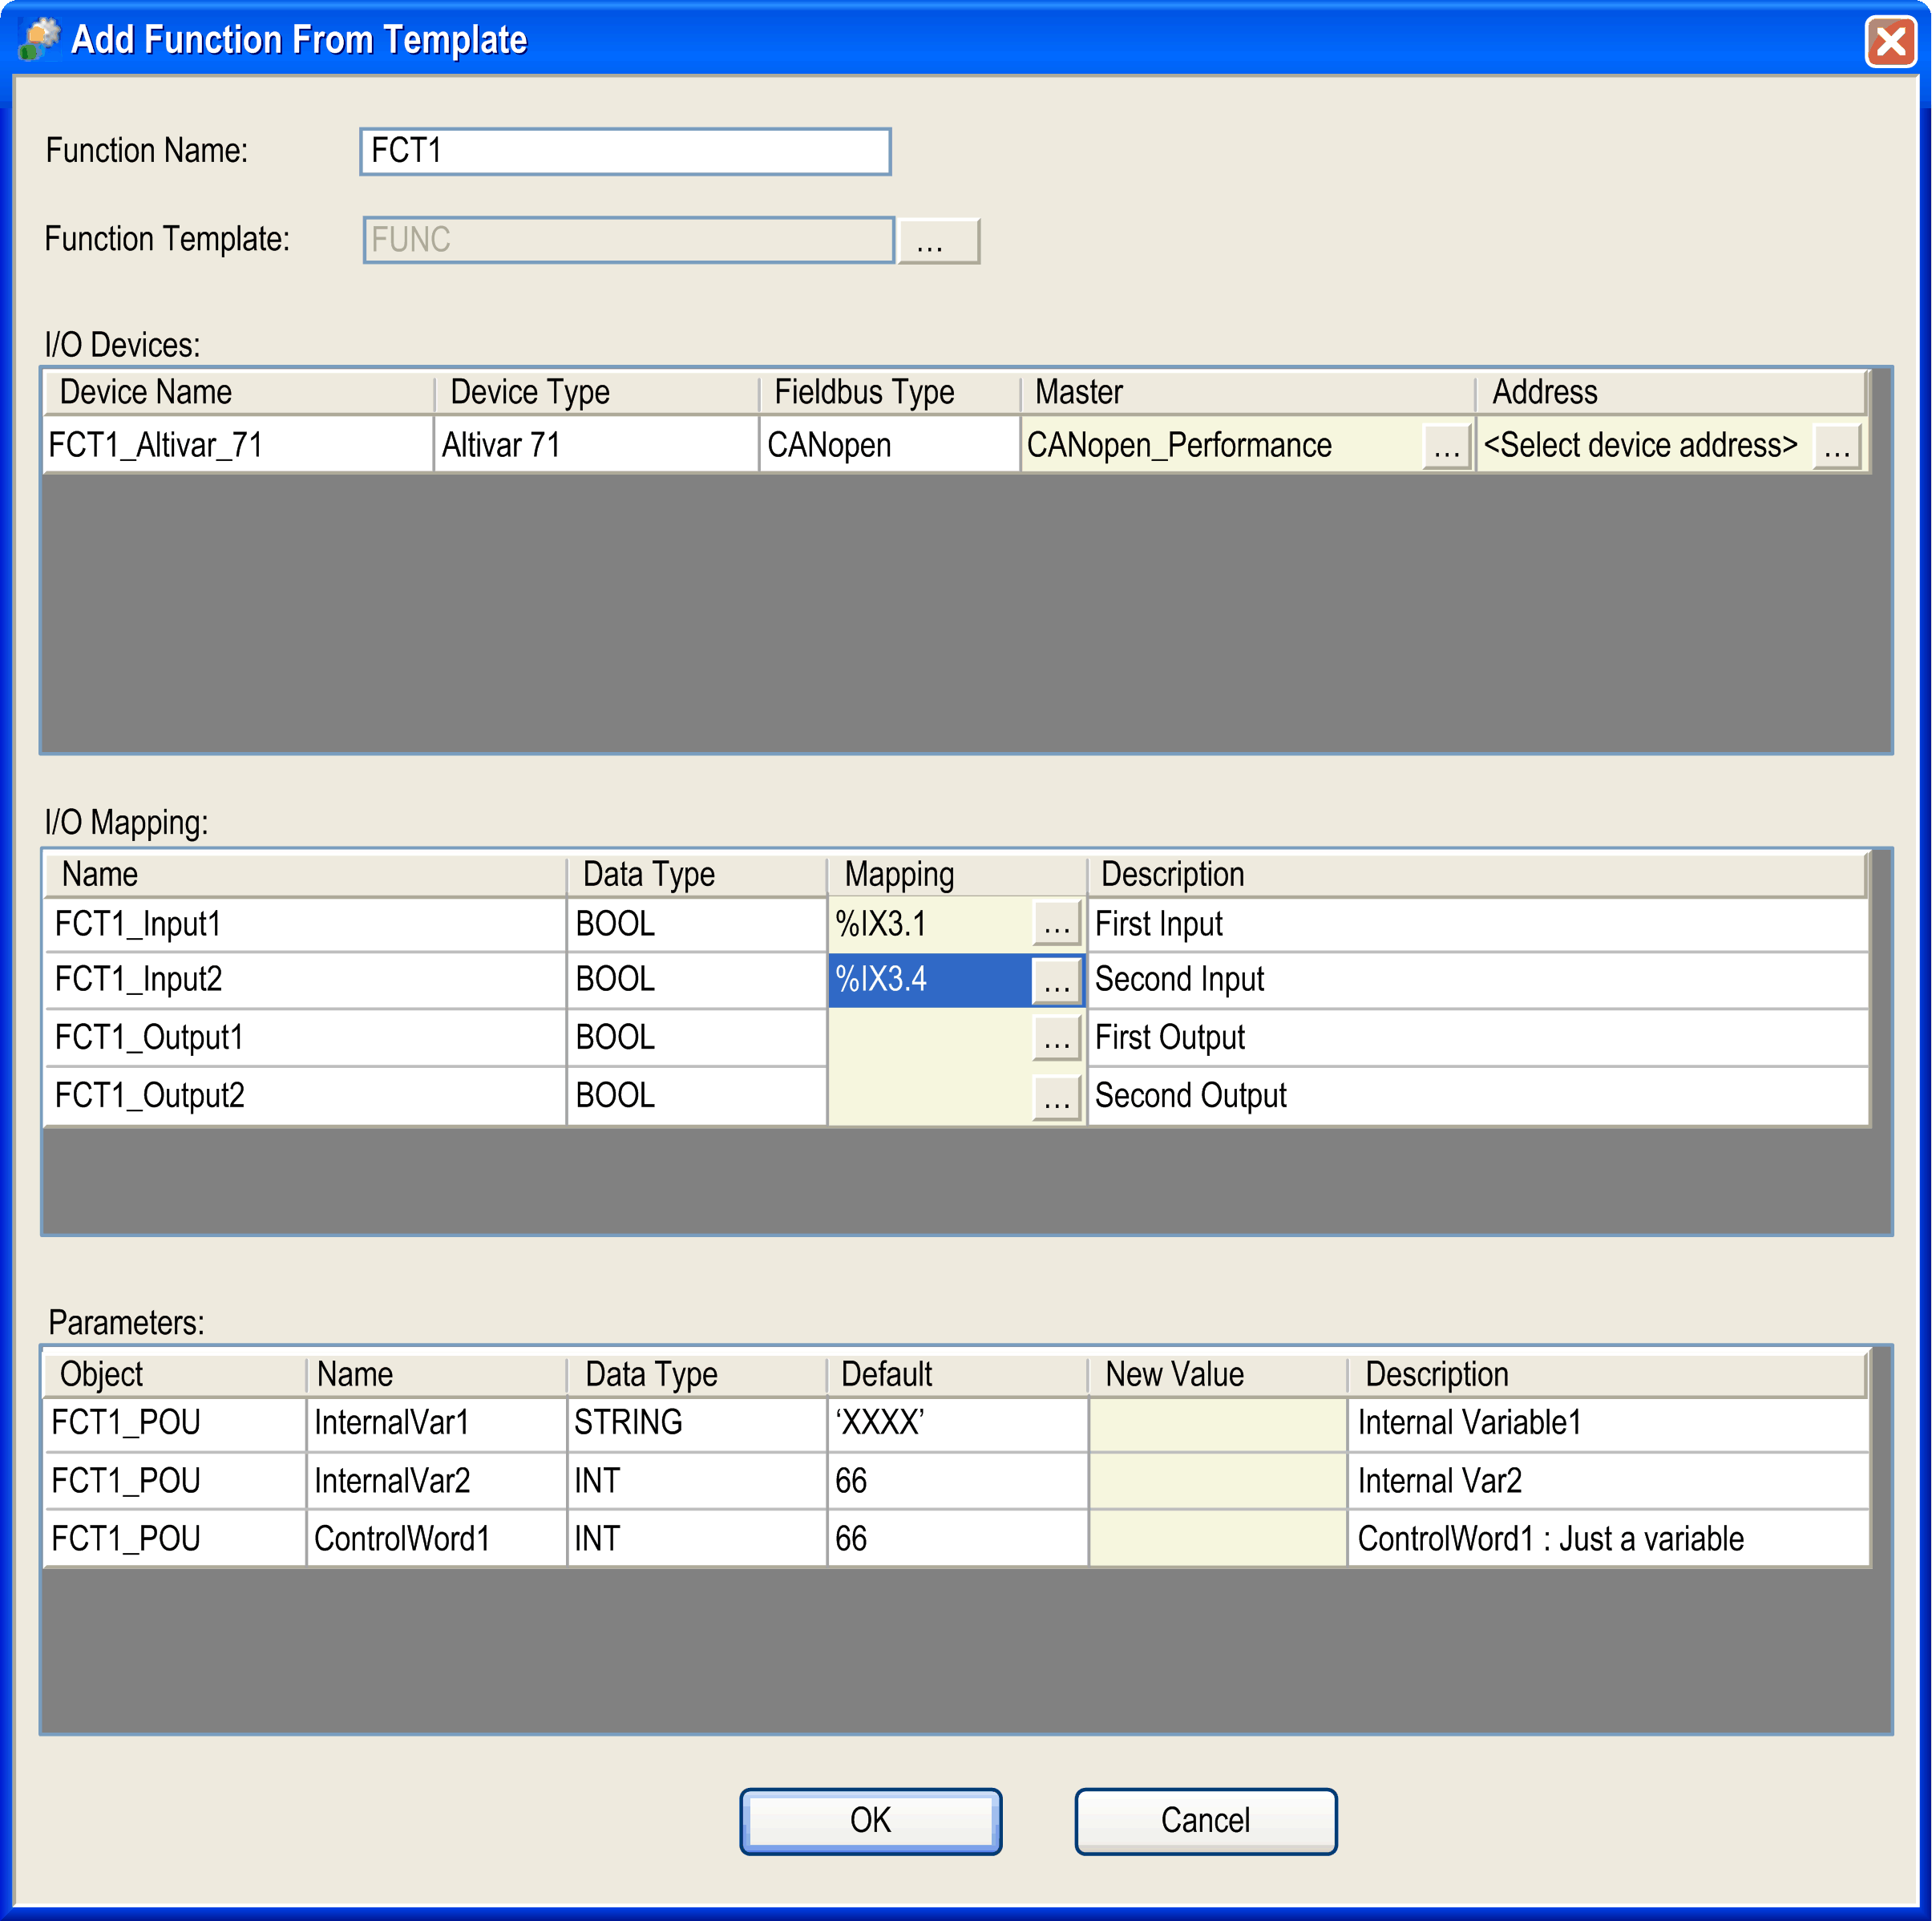Image resolution: width=1932 pixels, height=1921 pixels.
Task: Click the Default column header
Action: coord(957,1375)
